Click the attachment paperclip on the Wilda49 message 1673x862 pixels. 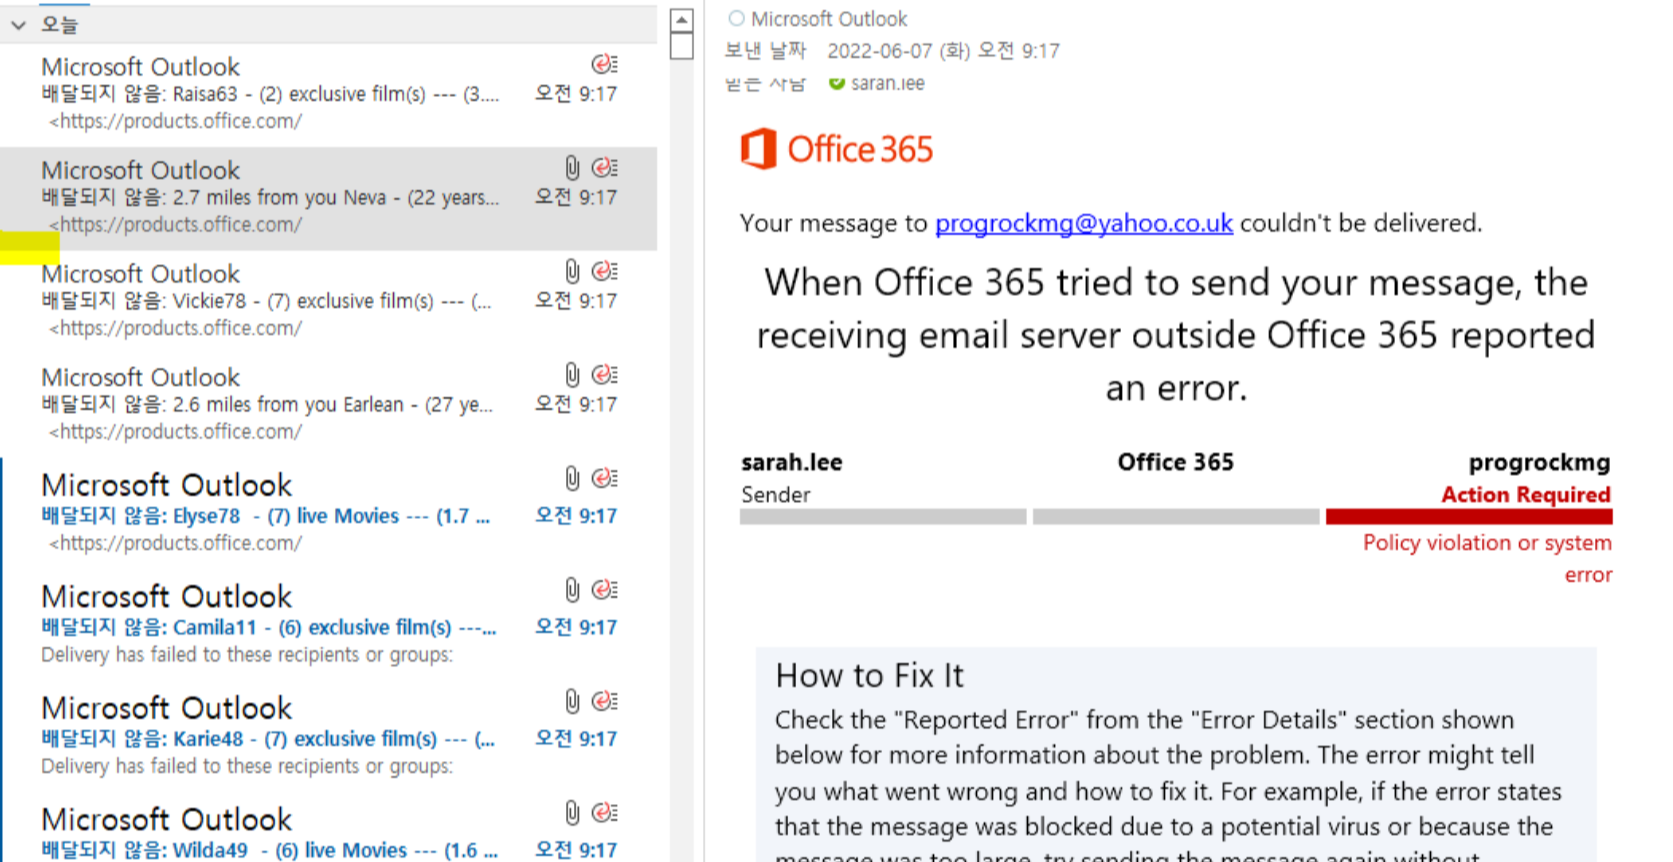coord(572,812)
